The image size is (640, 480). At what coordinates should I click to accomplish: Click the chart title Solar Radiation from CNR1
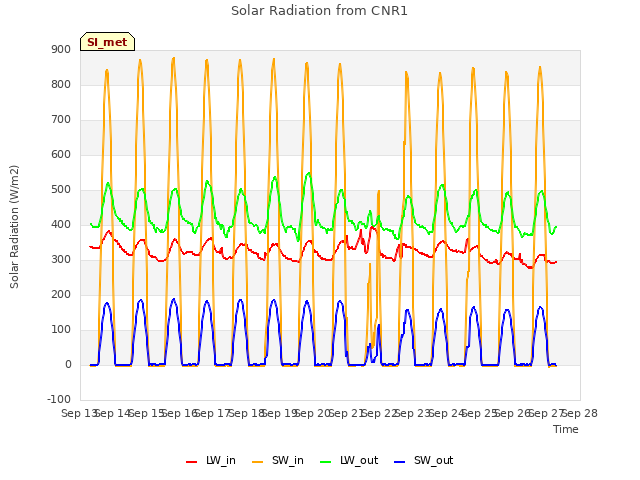click(x=319, y=11)
